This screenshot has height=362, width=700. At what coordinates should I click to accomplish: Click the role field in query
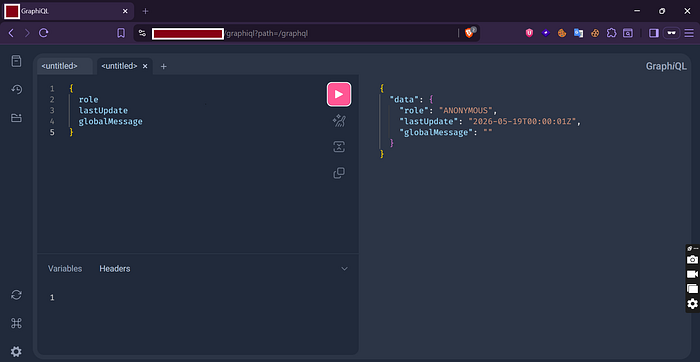tap(88, 99)
